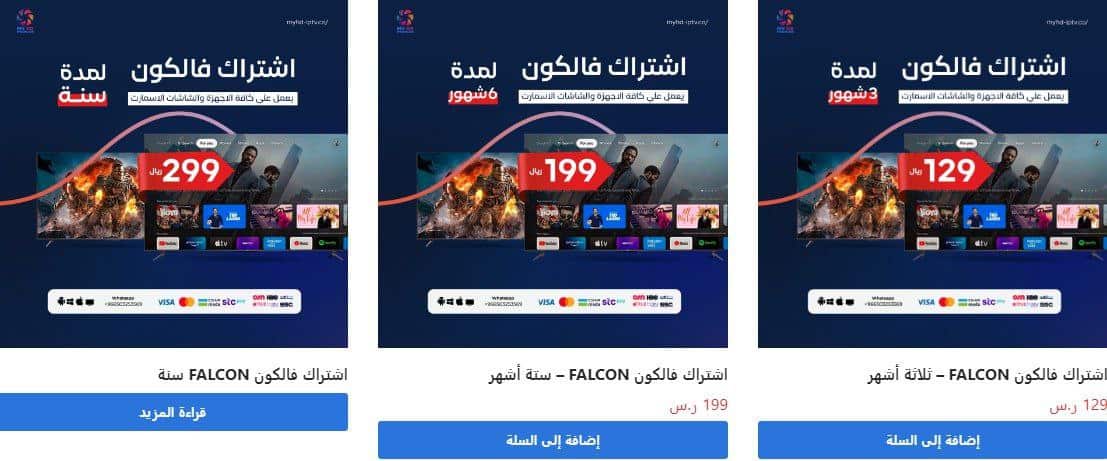
Task: Add six-month Falcon subscription to cart
Action: (x=553, y=441)
